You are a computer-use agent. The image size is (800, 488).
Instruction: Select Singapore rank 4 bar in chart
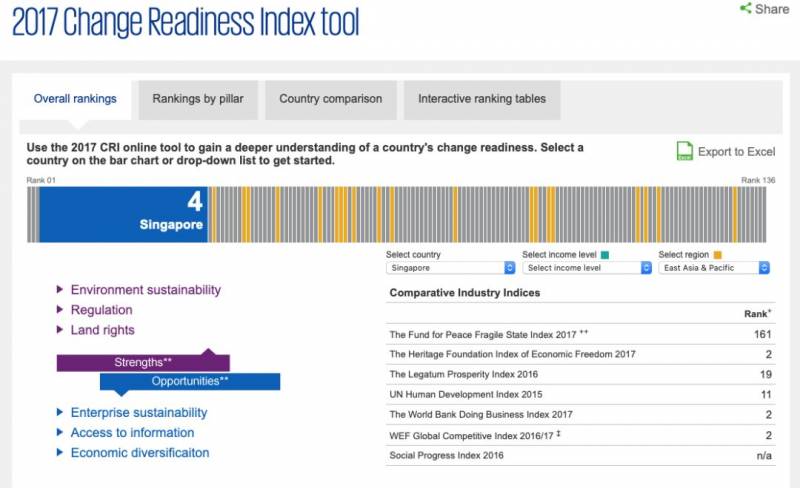(x=123, y=213)
